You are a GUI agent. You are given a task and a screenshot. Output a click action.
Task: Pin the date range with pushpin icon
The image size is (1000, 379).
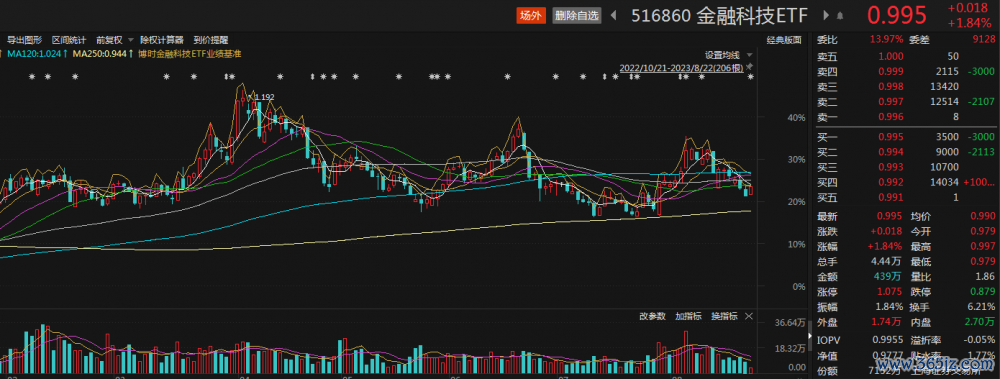pyautogui.click(x=750, y=66)
